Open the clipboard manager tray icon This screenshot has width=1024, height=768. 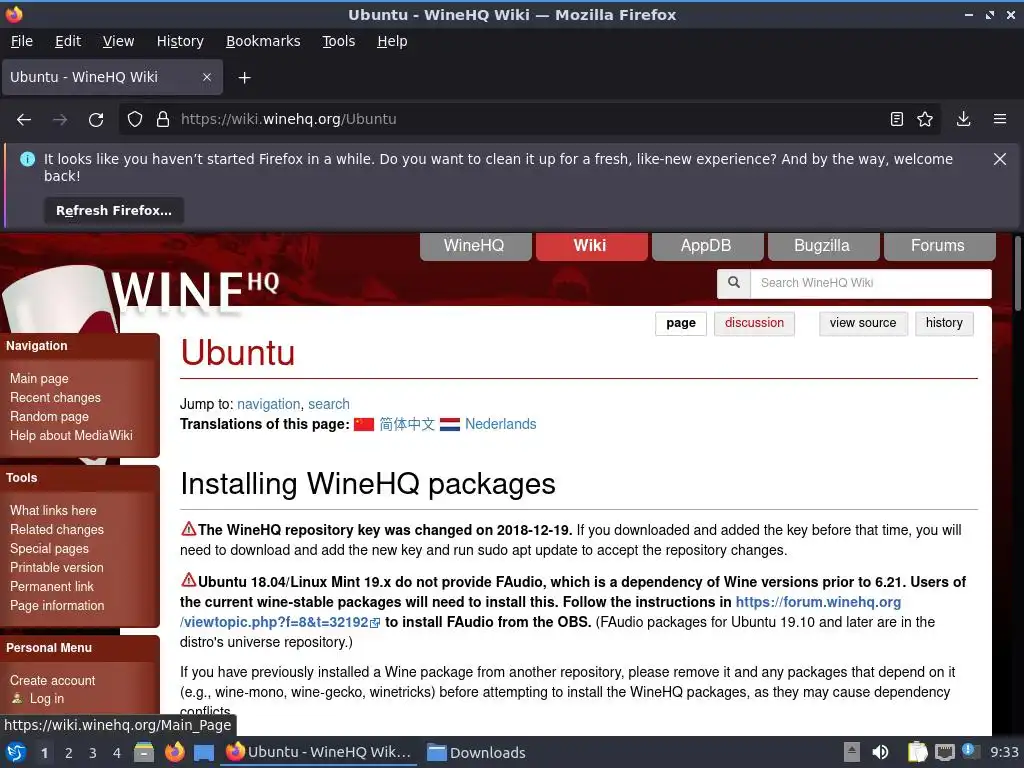(x=918, y=752)
